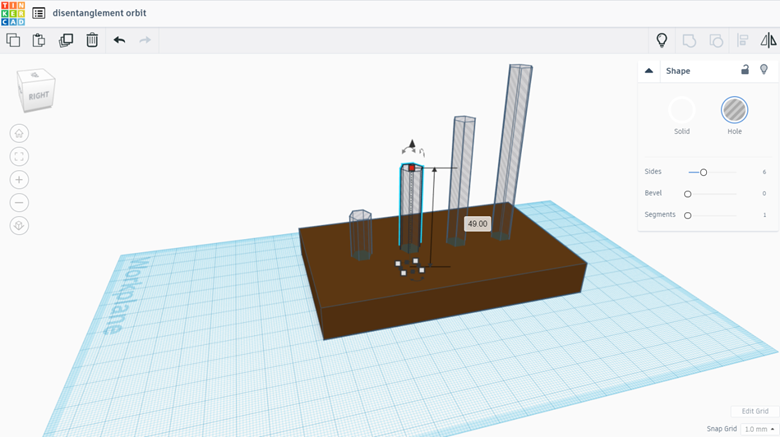Return to Home view
Screen dimensions: 780x437
19,133
